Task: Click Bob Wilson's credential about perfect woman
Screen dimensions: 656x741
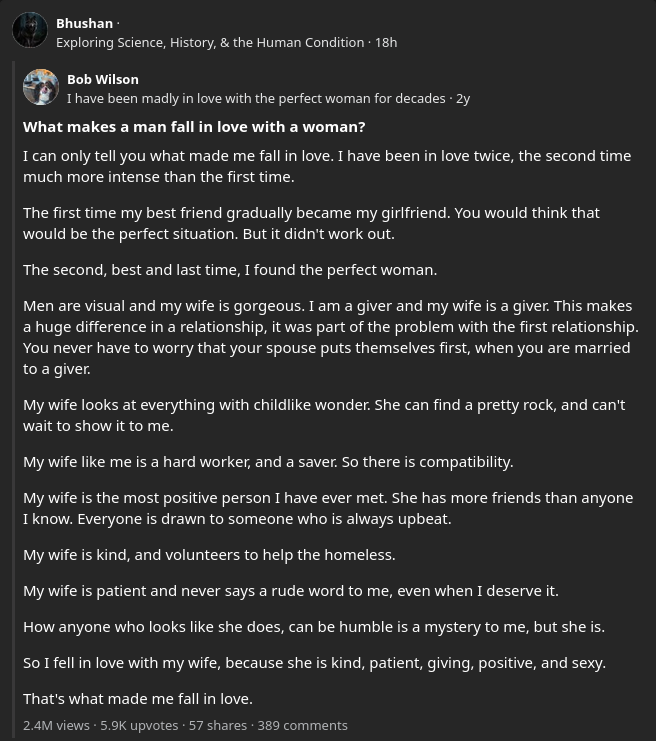Action: click(256, 98)
